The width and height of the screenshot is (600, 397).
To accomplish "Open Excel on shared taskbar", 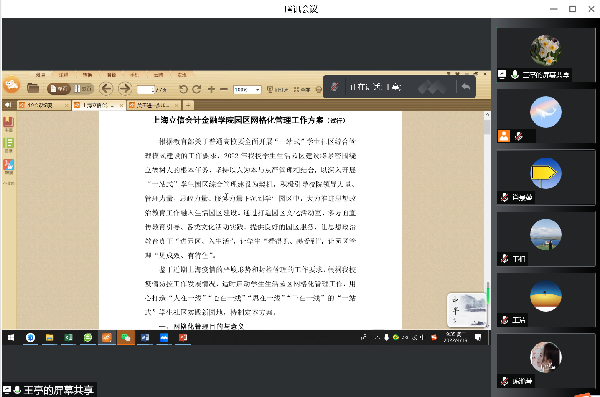I will click(68, 337).
